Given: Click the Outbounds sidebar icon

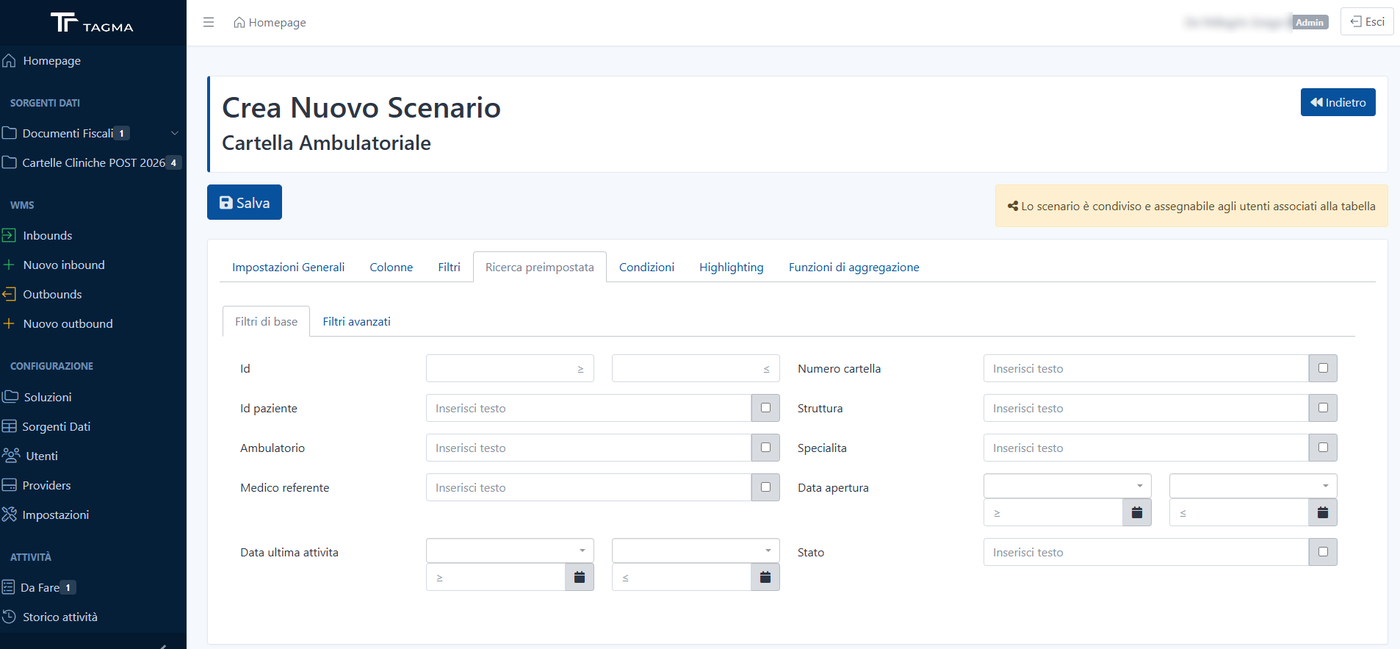Looking at the screenshot, I should pyautogui.click(x=9, y=295).
